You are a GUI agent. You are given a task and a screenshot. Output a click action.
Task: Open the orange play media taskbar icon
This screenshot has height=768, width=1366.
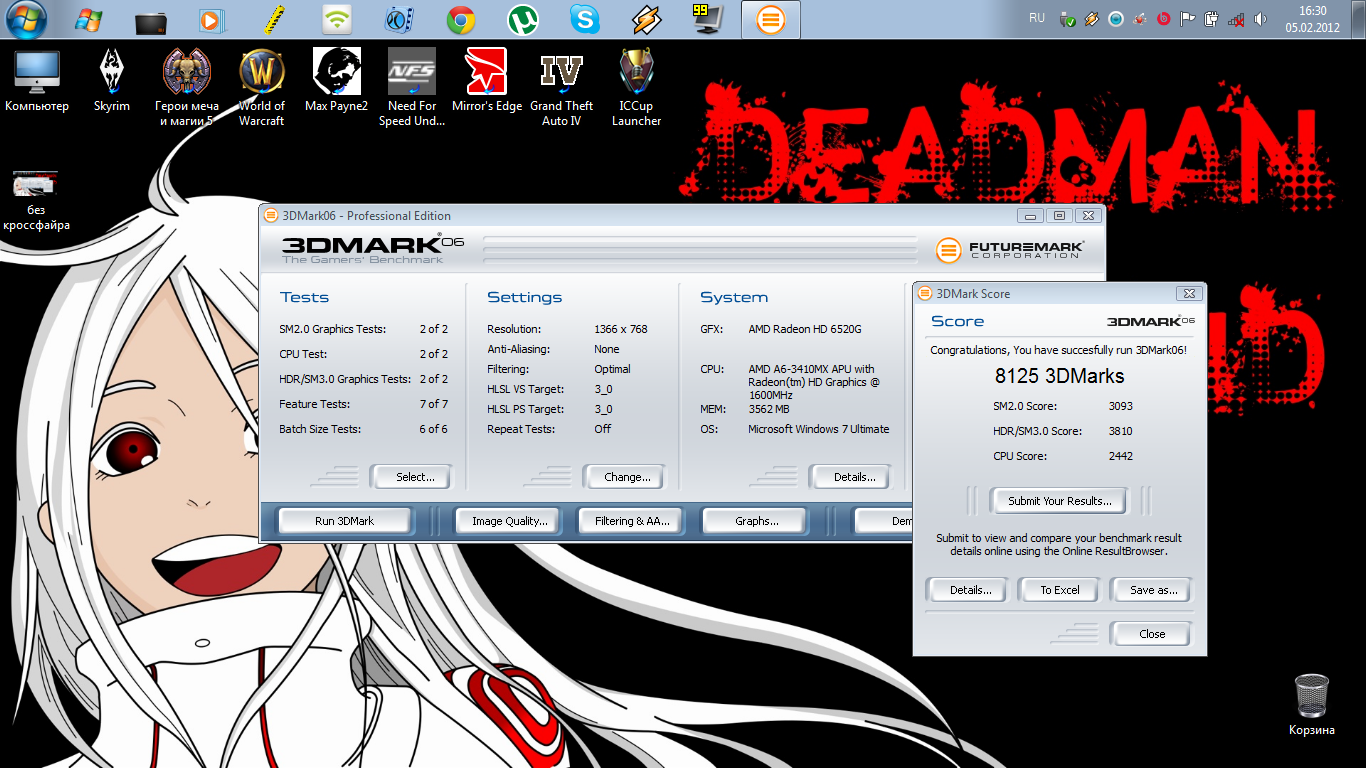coord(213,19)
